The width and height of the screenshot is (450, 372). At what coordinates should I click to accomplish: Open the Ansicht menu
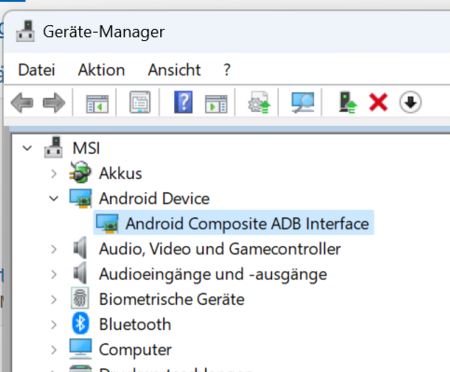coord(174,70)
